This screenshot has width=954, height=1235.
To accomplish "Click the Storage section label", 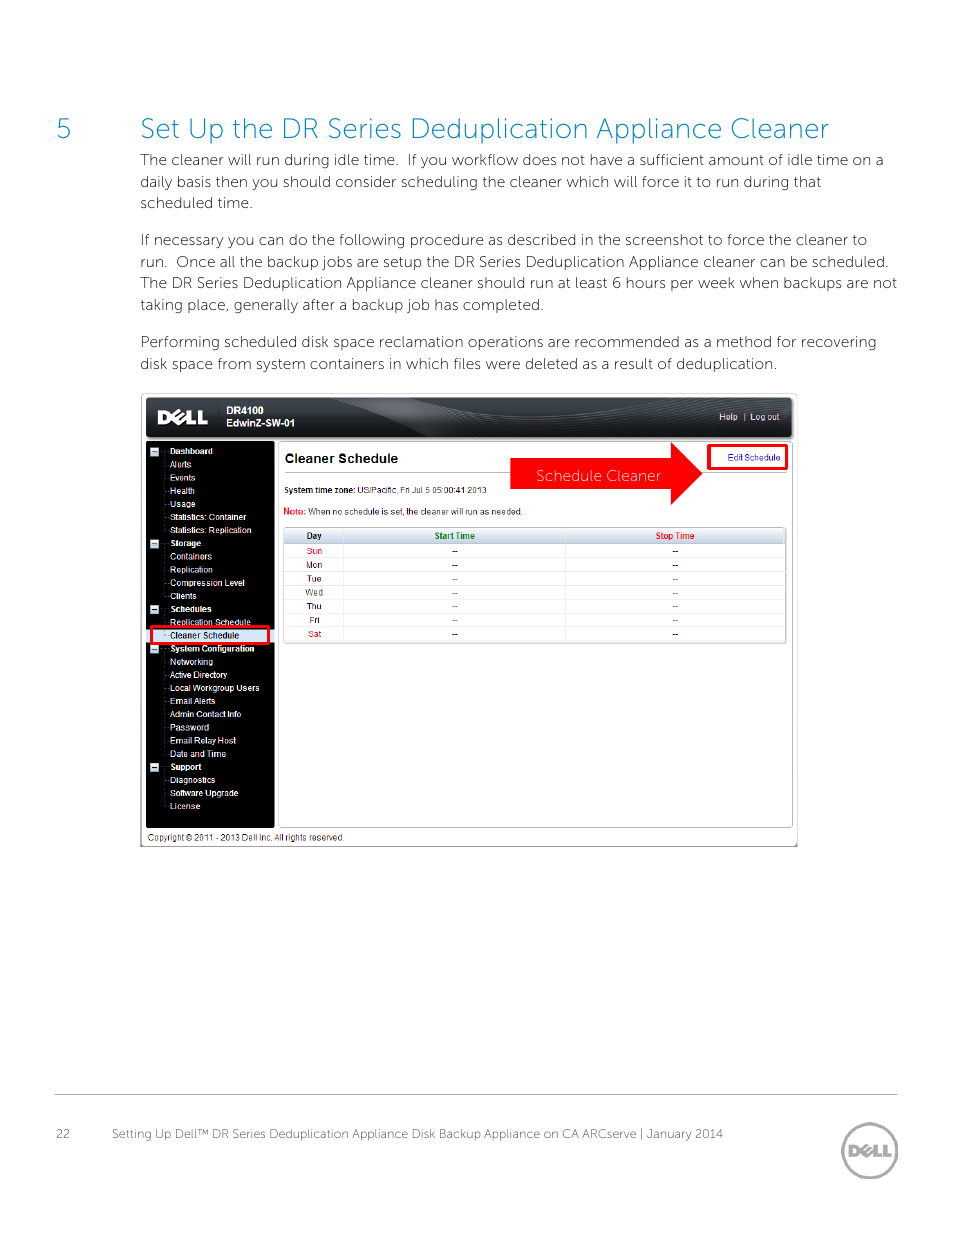I will pyautogui.click(x=185, y=543).
